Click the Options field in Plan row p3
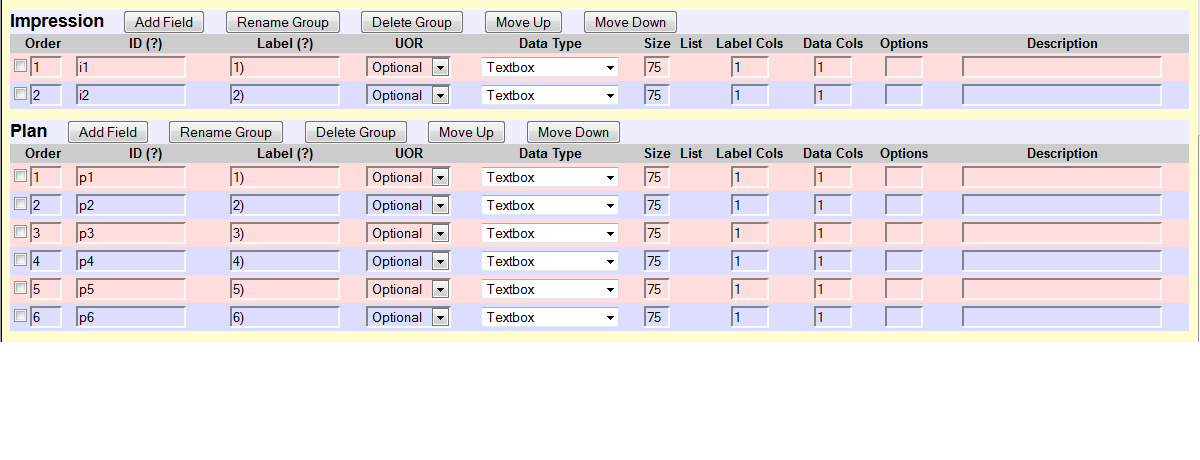 pyautogui.click(x=903, y=233)
